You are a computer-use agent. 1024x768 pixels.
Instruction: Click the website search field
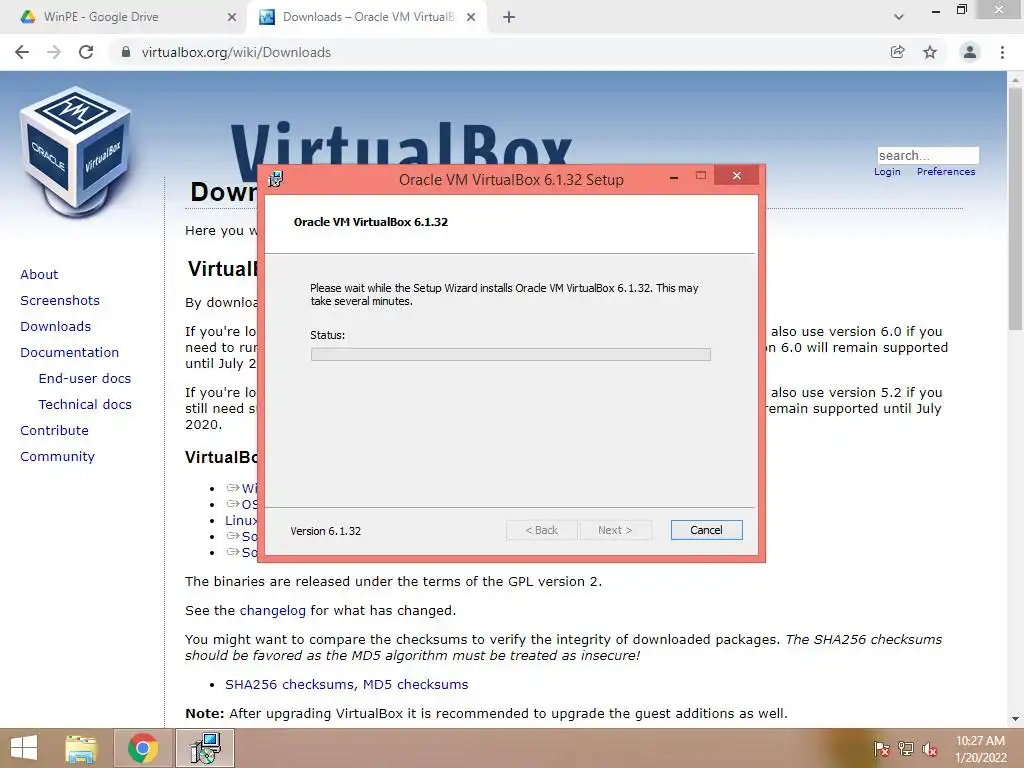pyautogui.click(x=928, y=155)
